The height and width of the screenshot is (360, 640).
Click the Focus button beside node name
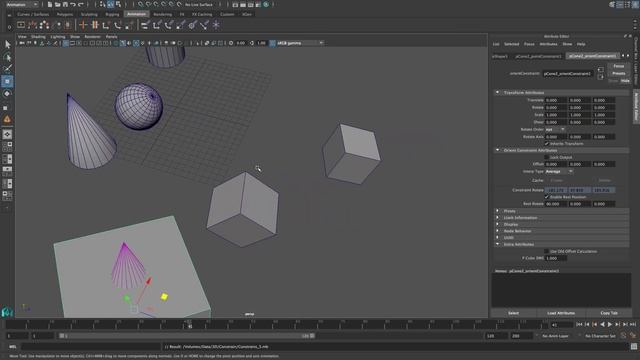[619, 66]
